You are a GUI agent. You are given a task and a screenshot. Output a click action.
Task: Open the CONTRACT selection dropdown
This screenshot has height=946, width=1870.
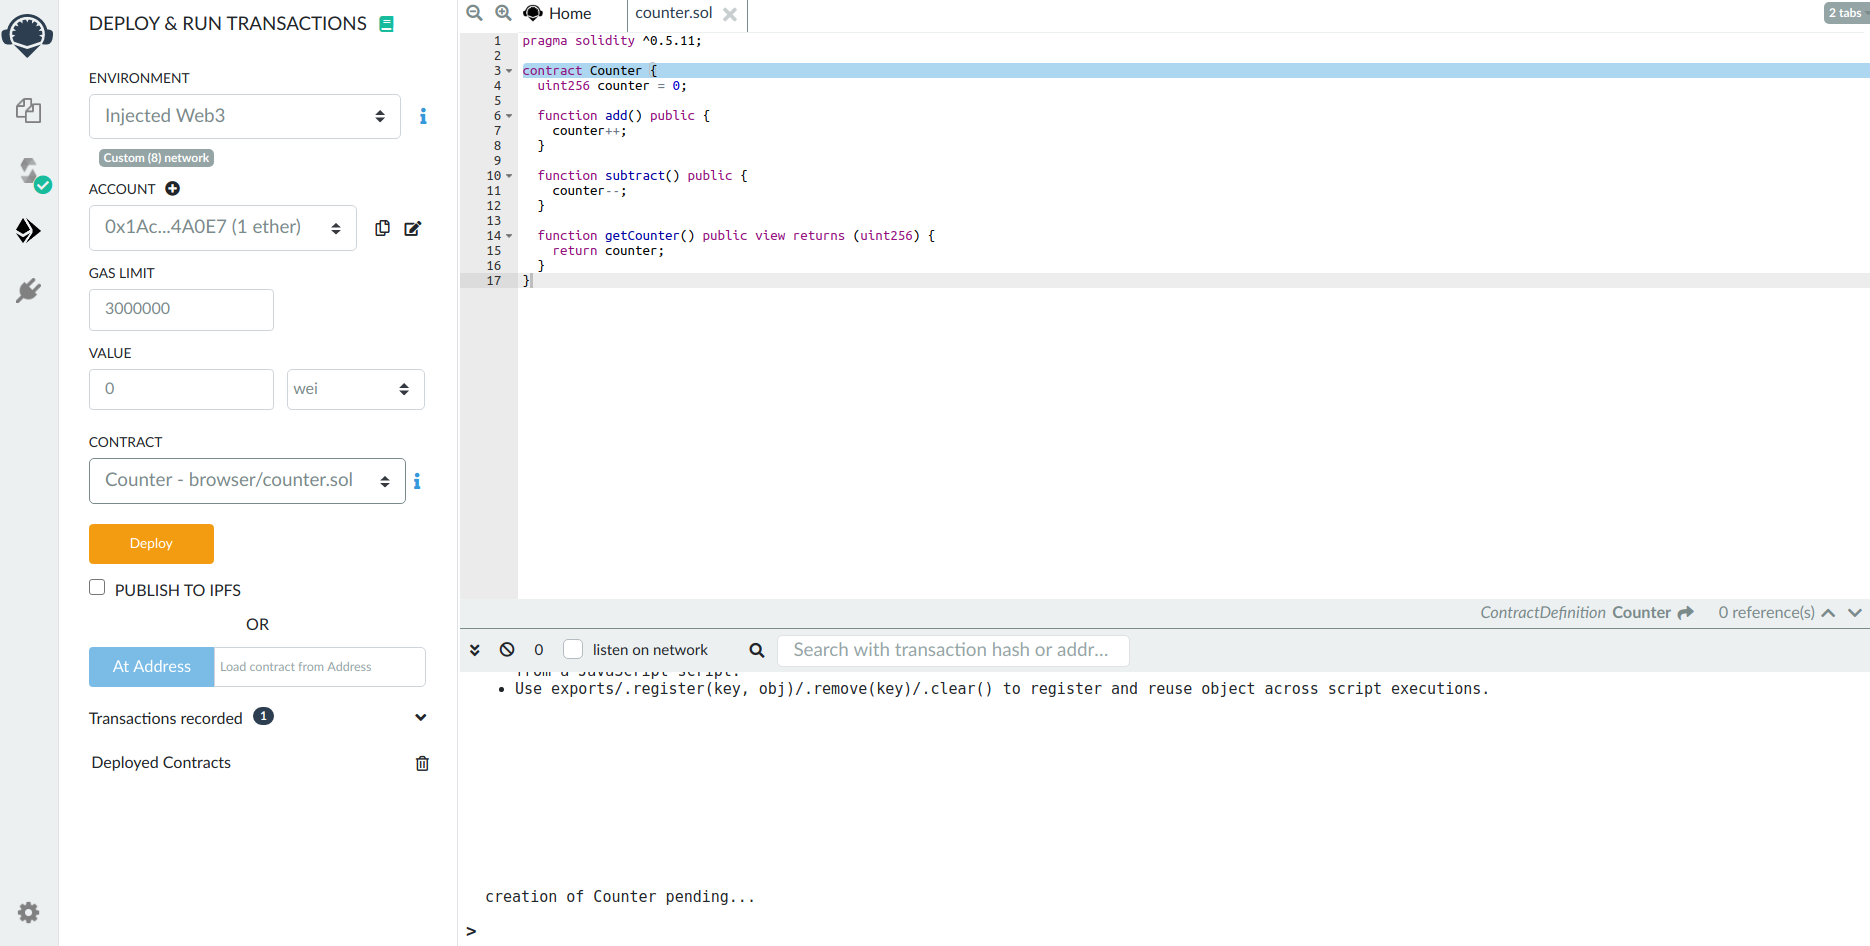246,481
